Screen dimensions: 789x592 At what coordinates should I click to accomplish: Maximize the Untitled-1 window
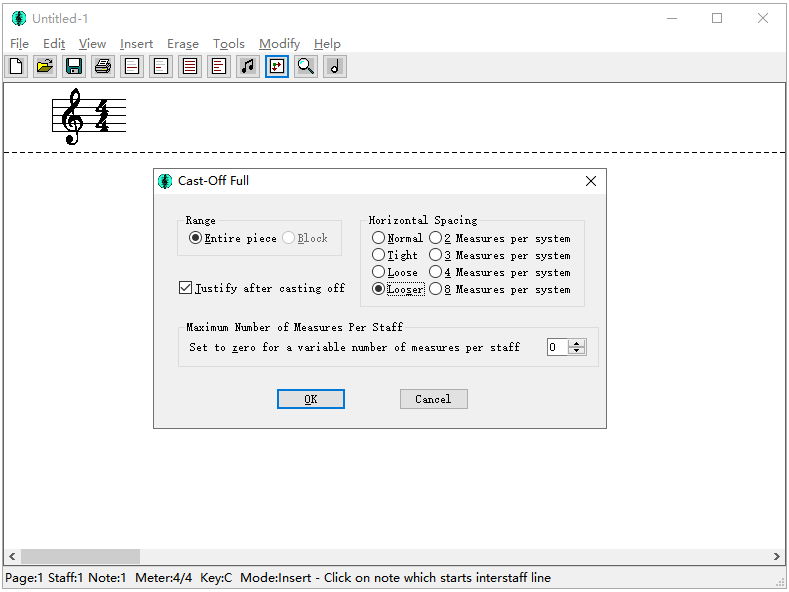(717, 18)
